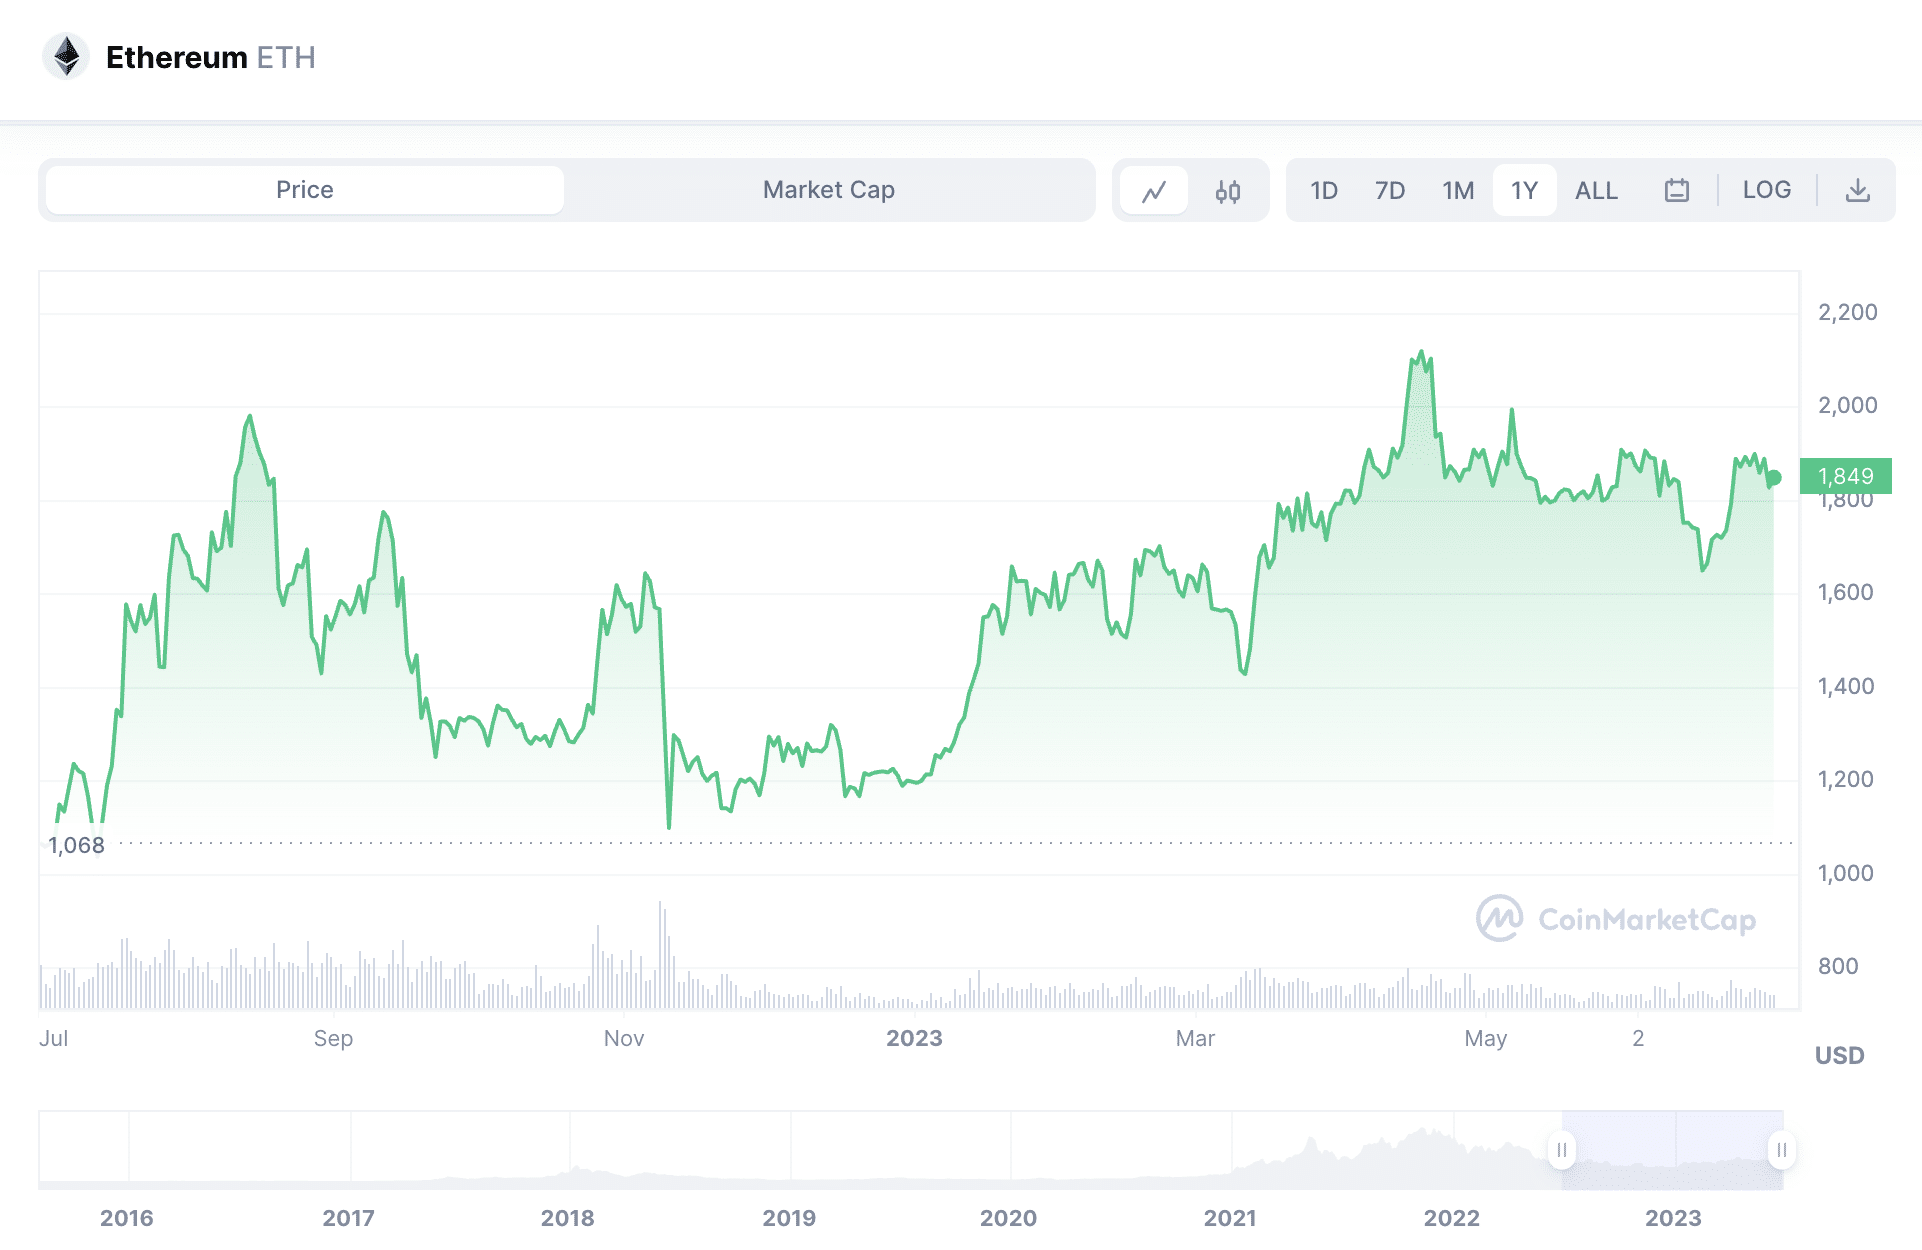Grab the left range selector handle
1922x1250 pixels.
click(x=1562, y=1150)
